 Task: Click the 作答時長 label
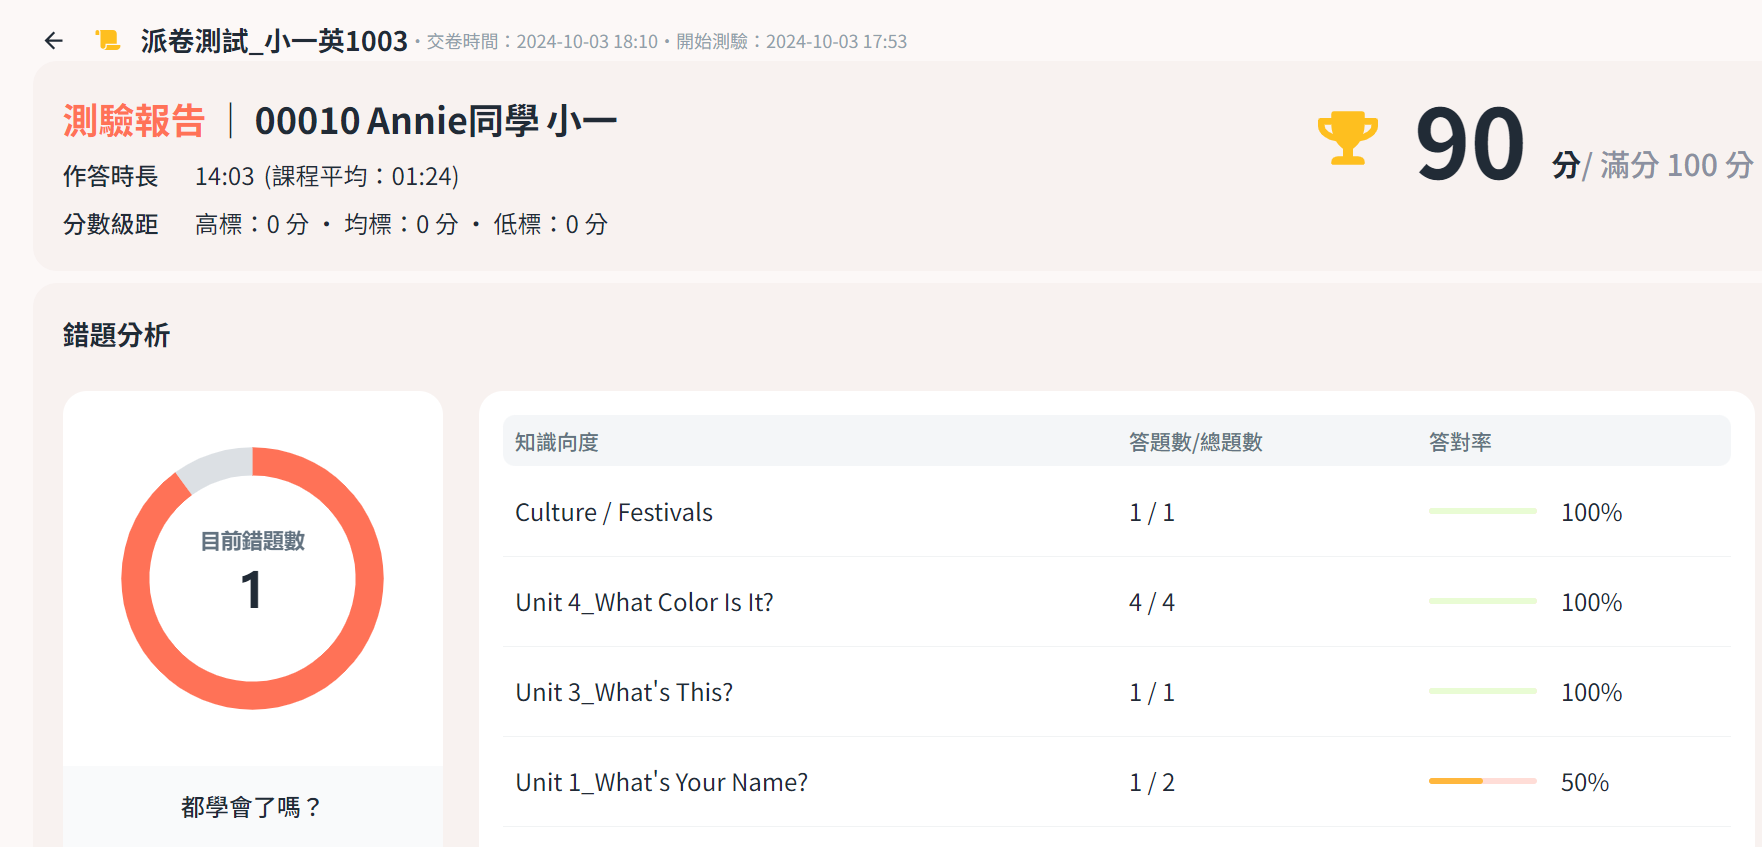111,177
